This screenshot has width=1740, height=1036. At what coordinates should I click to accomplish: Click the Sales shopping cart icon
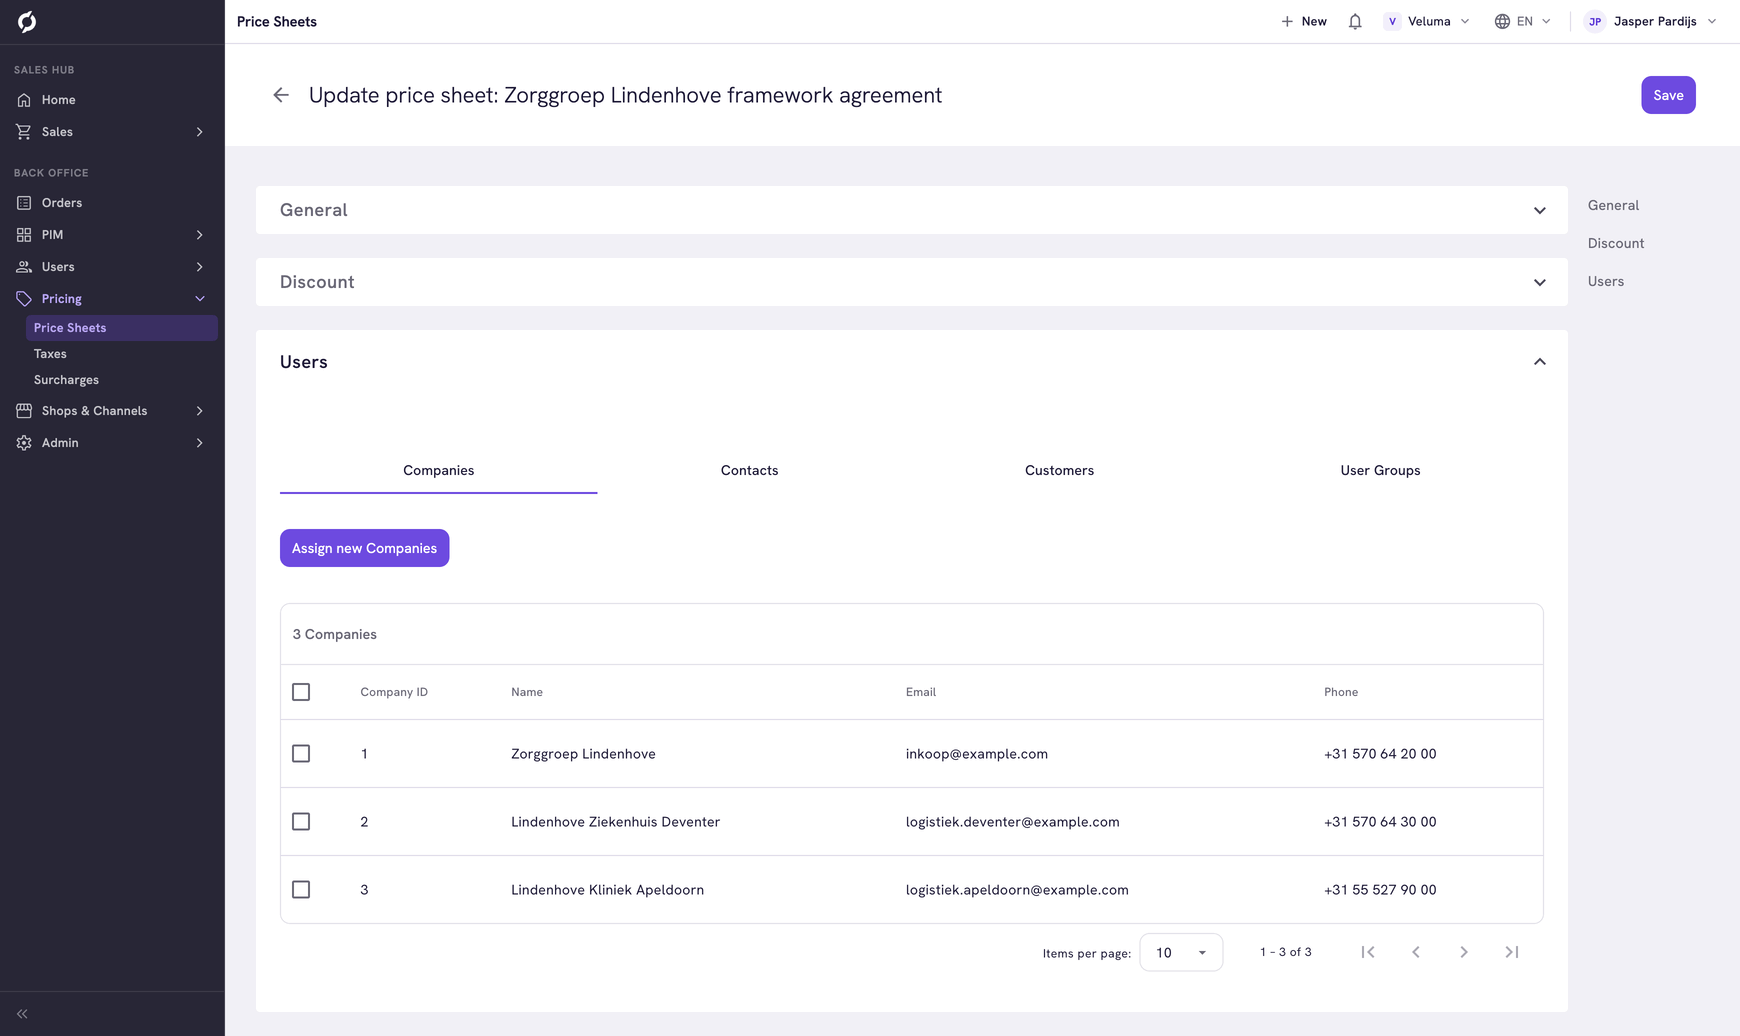[24, 132]
